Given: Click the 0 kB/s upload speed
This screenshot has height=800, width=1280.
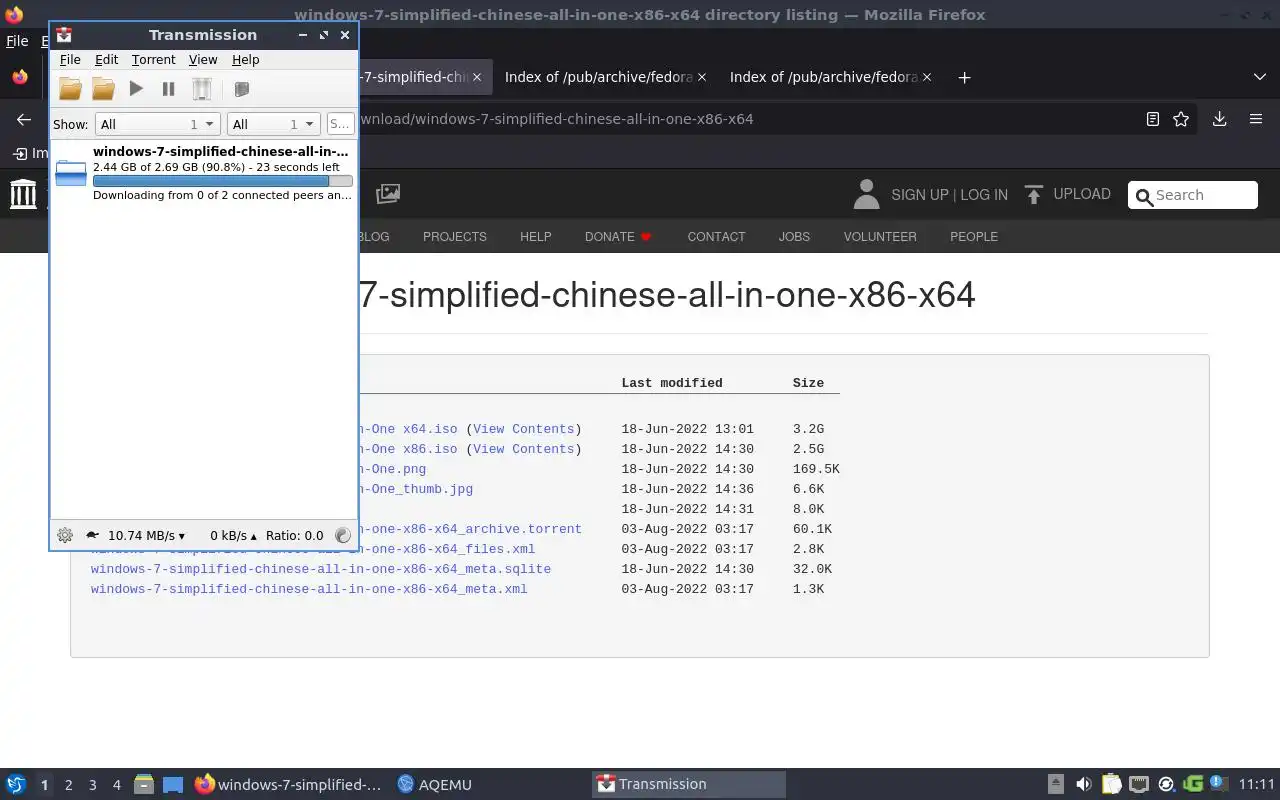Looking at the screenshot, I should (x=233, y=535).
